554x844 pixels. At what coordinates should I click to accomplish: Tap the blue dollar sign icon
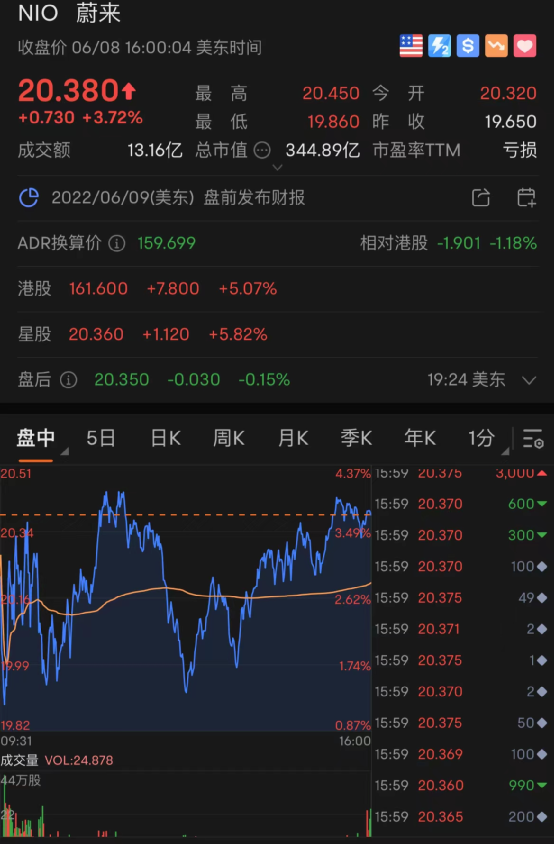click(468, 46)
